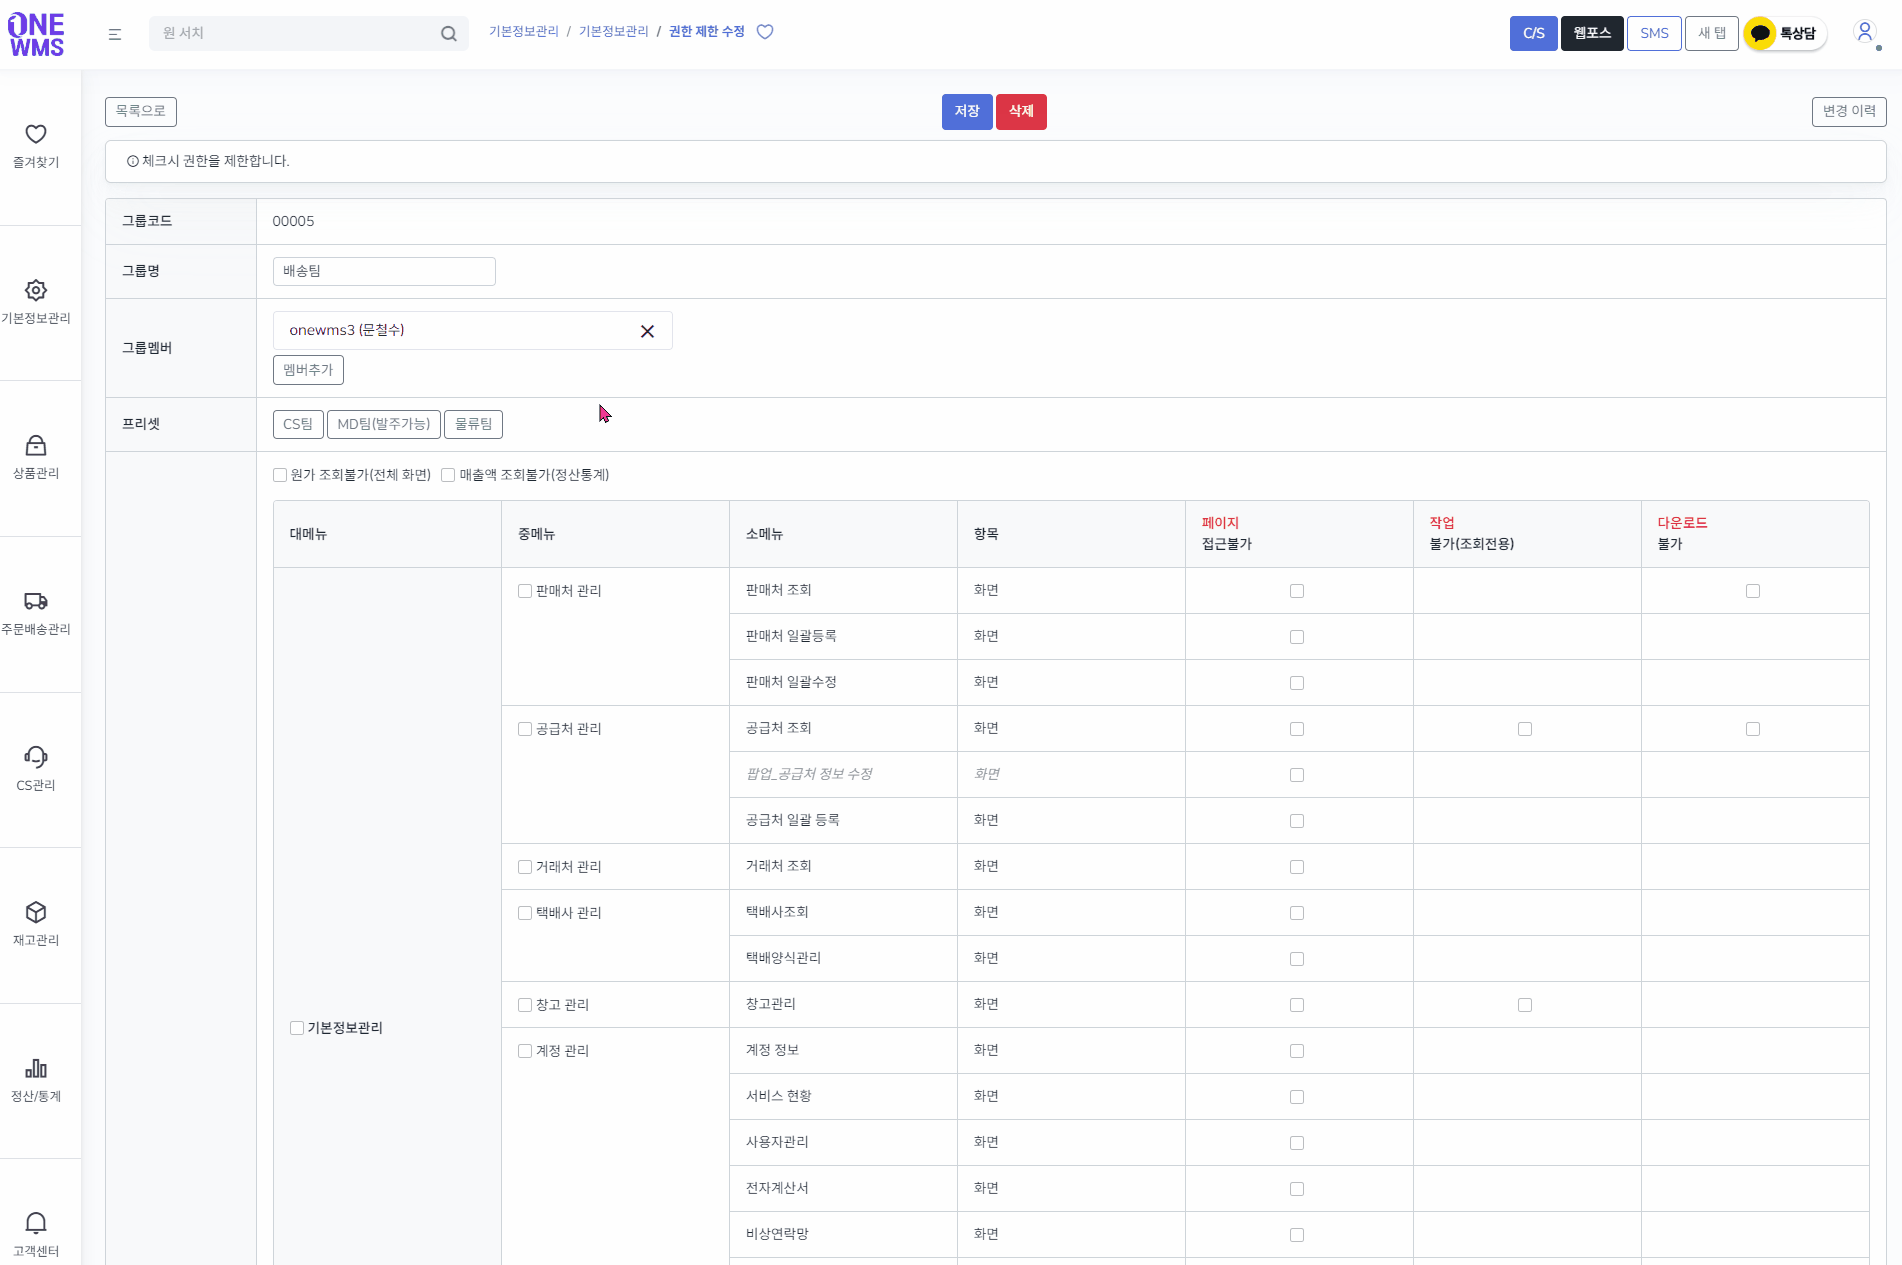
Task: Open the 변경 이력 history button
Action: pyautogui.click(x=1849, y=112)
